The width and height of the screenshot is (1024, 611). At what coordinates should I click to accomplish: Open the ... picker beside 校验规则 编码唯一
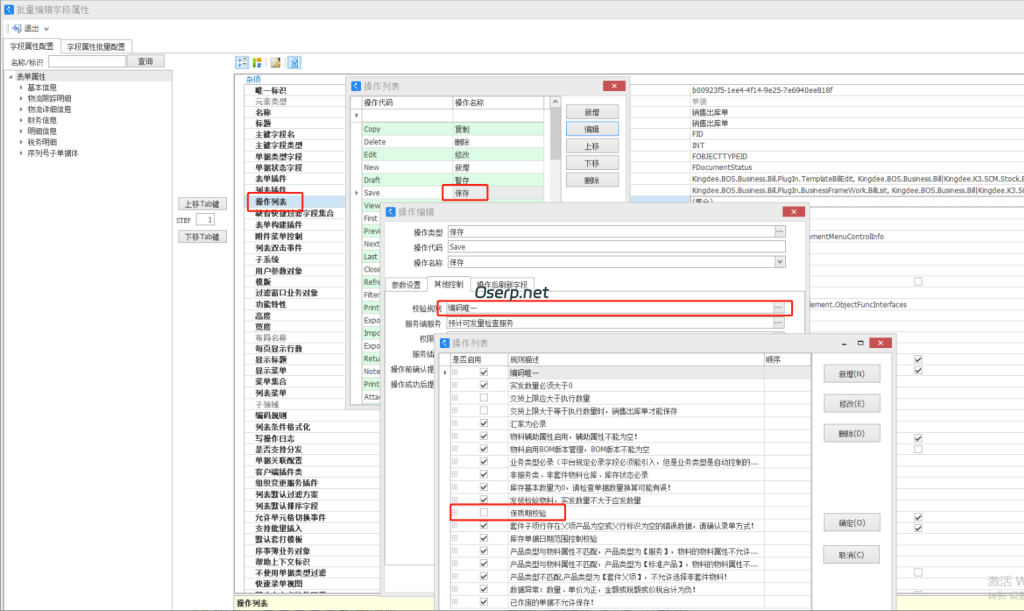coord(778,308)
